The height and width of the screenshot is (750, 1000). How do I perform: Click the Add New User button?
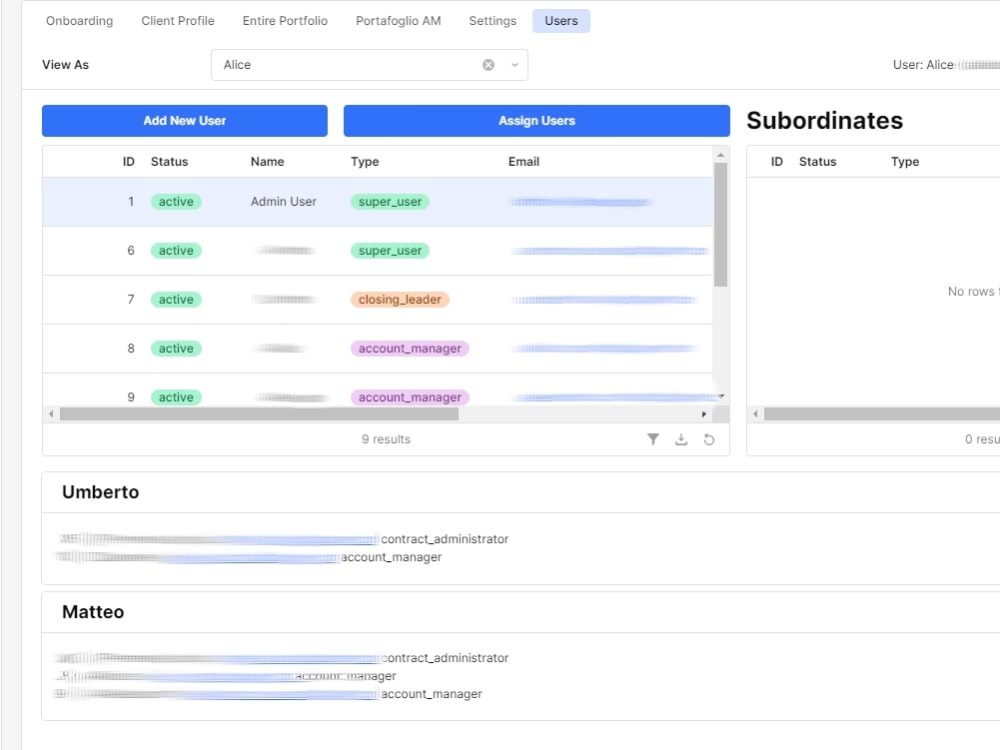(x=184, y=120)
